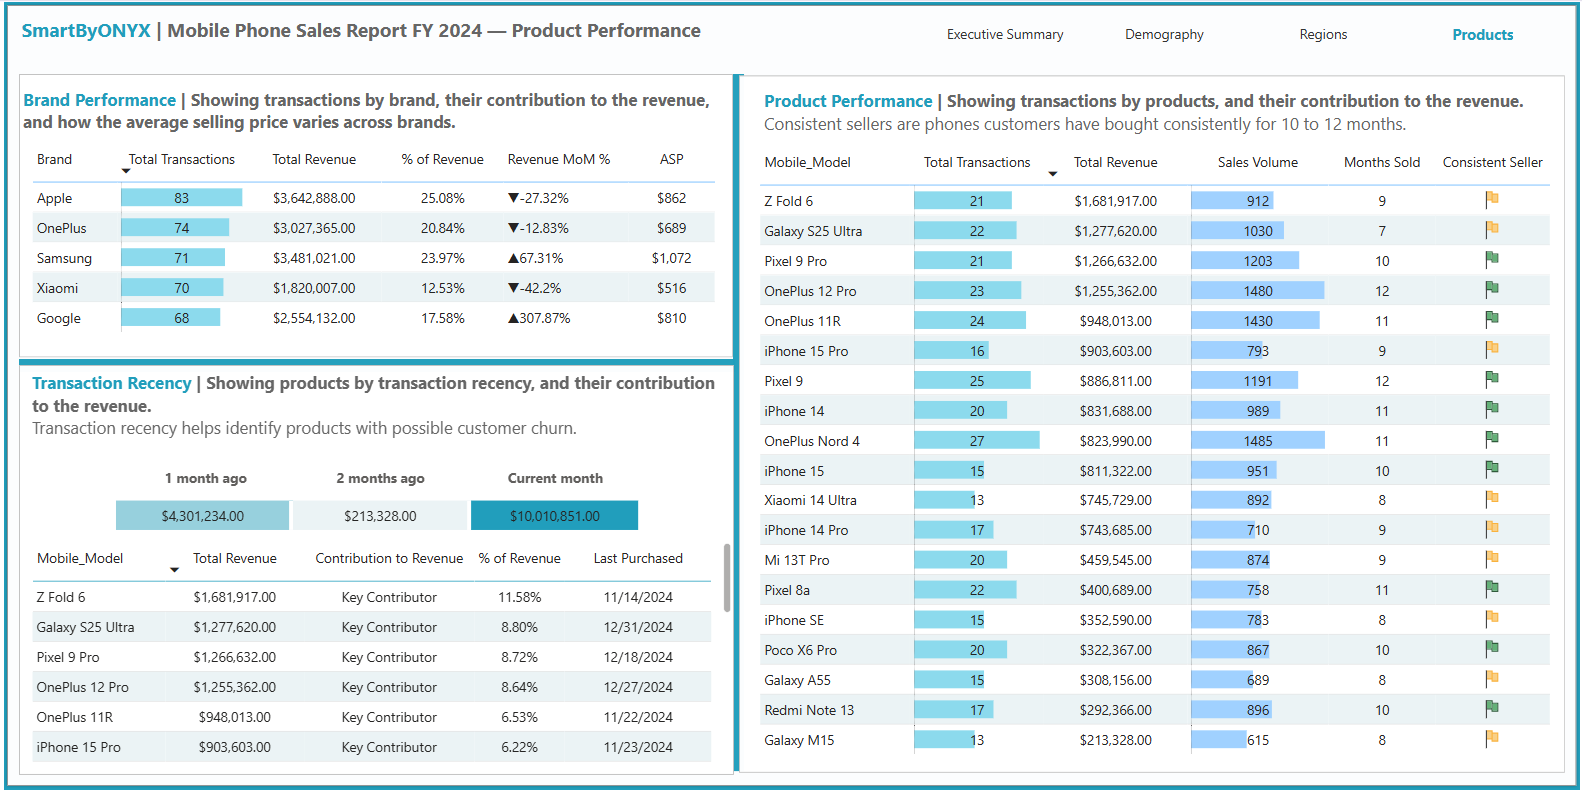1582x790 pixels.
Task: Switch to the Demography page
Action: [1164, 34]
